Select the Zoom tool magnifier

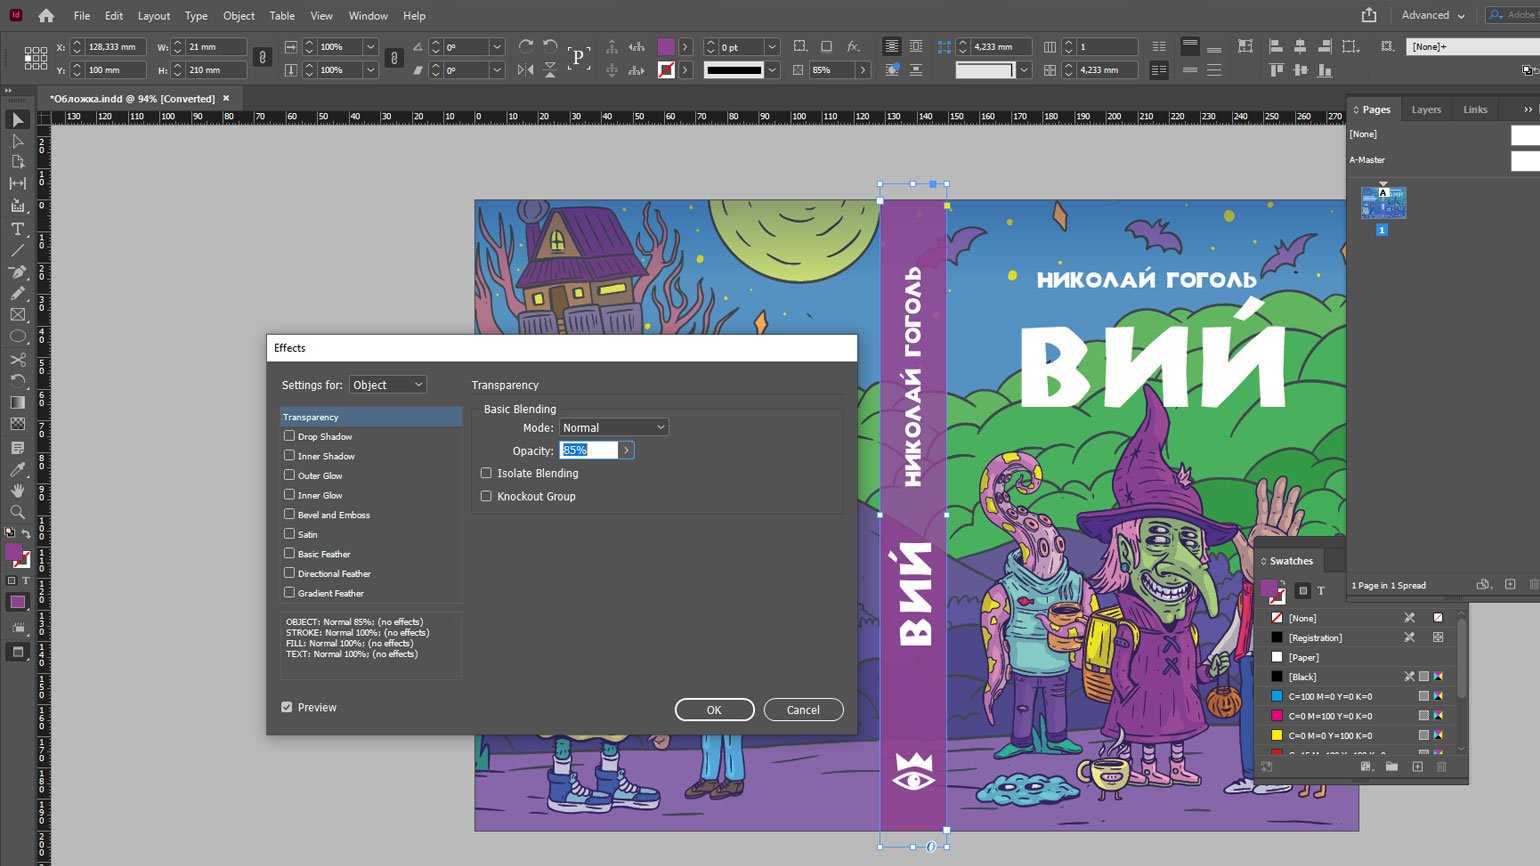coord(17,512)
